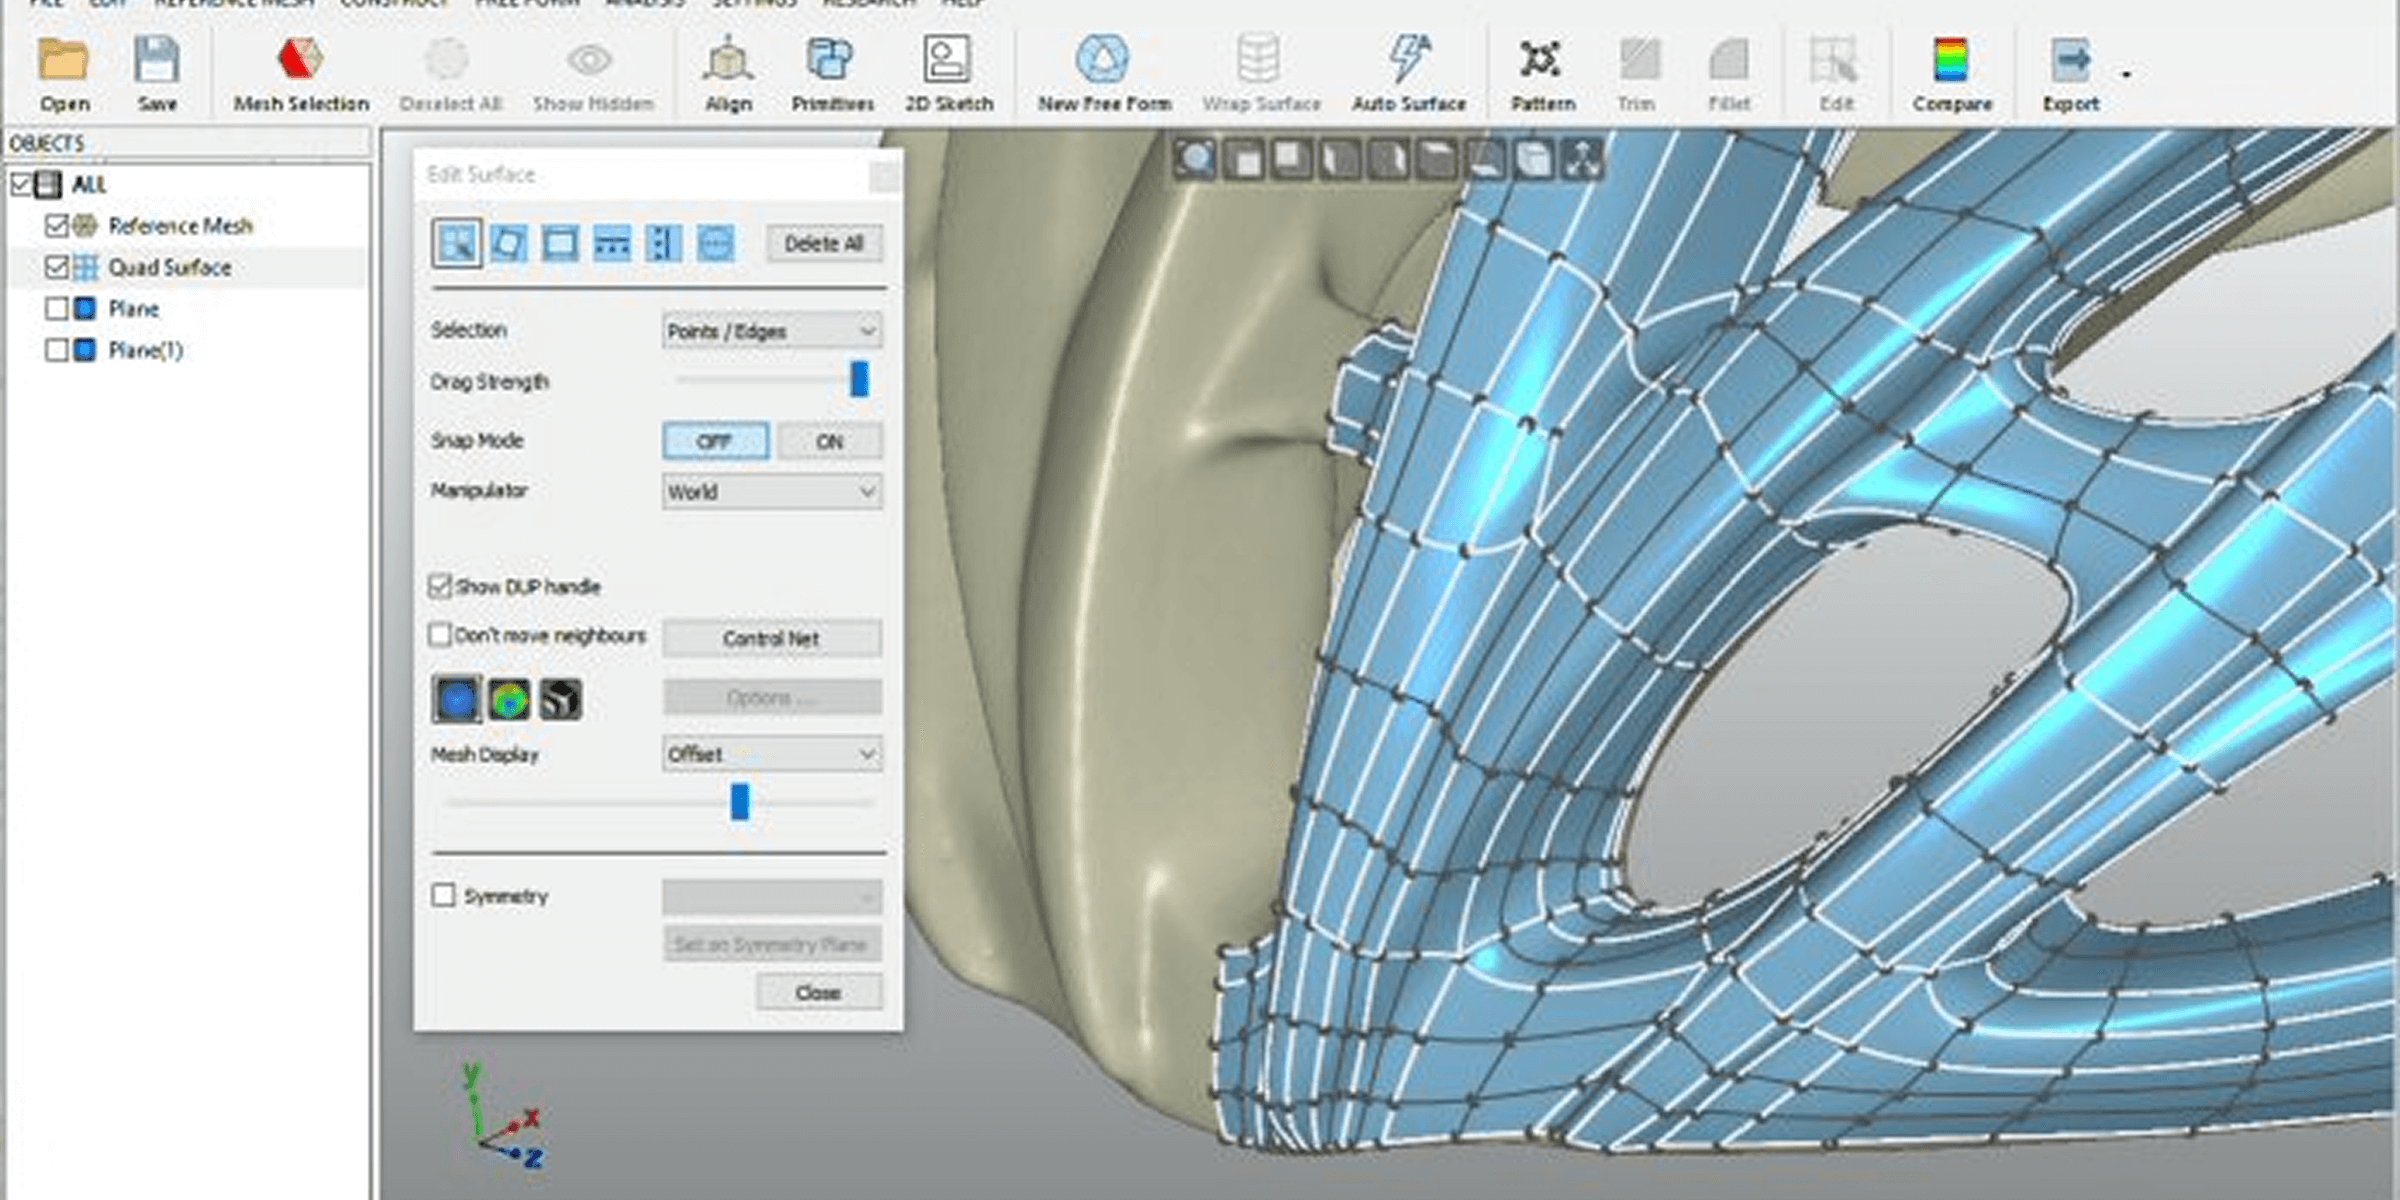Click Set on Symmetry Plane button

(772, 944)
